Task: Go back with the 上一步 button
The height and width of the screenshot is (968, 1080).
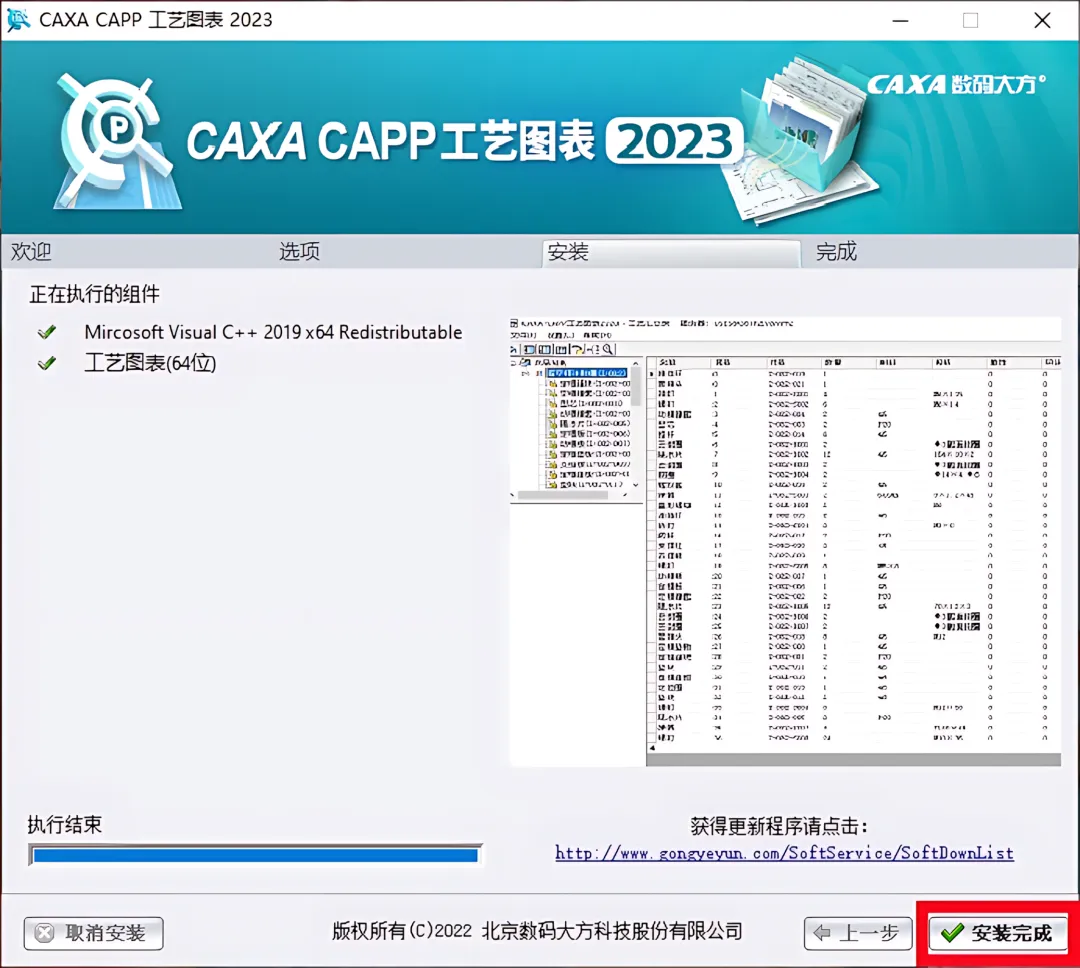Action: click(x=858, y=934)
